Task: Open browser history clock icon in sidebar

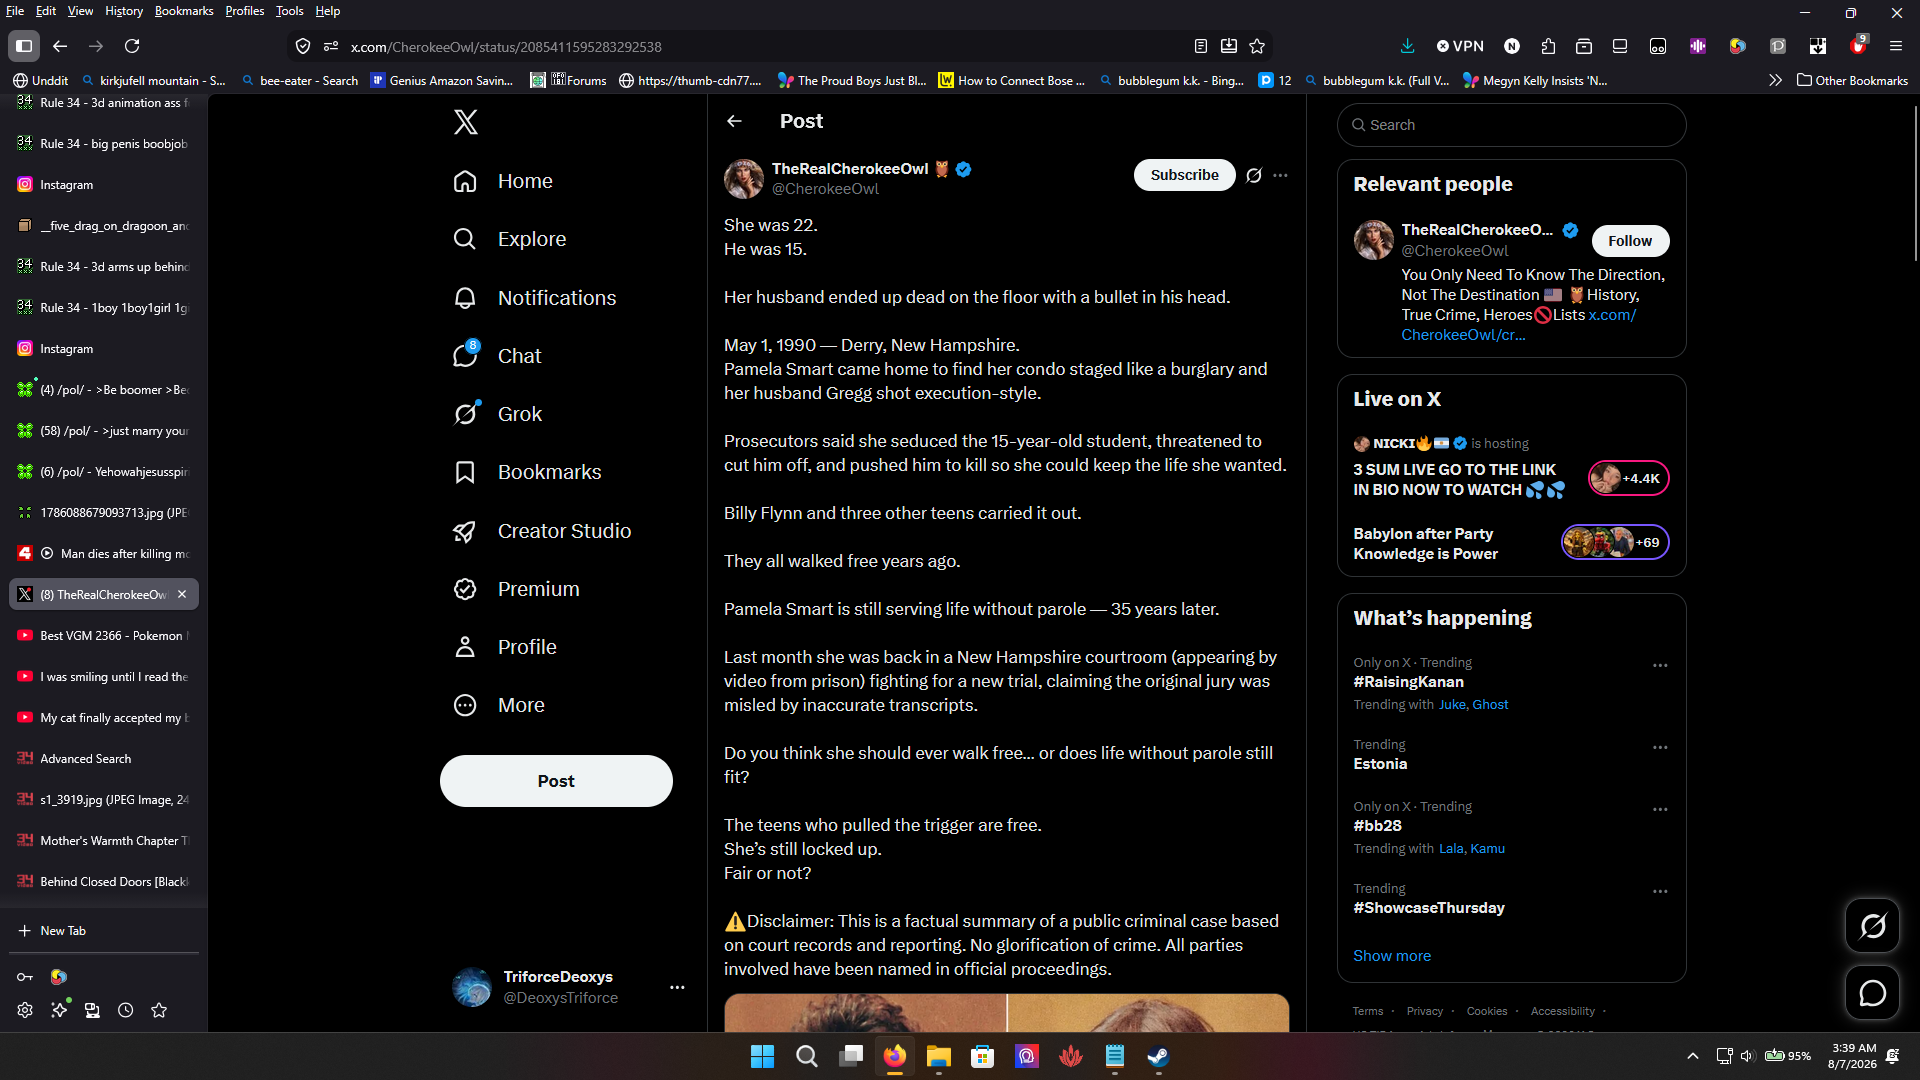Action: click(125, 1010)
